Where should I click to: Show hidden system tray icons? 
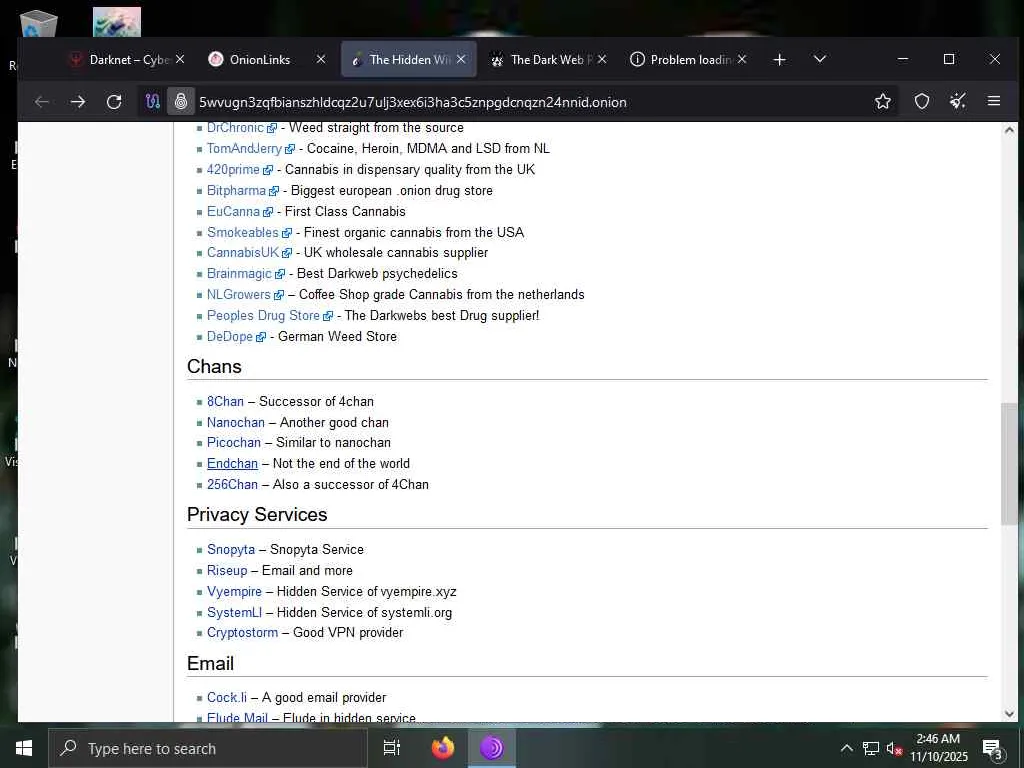point(846,748)
